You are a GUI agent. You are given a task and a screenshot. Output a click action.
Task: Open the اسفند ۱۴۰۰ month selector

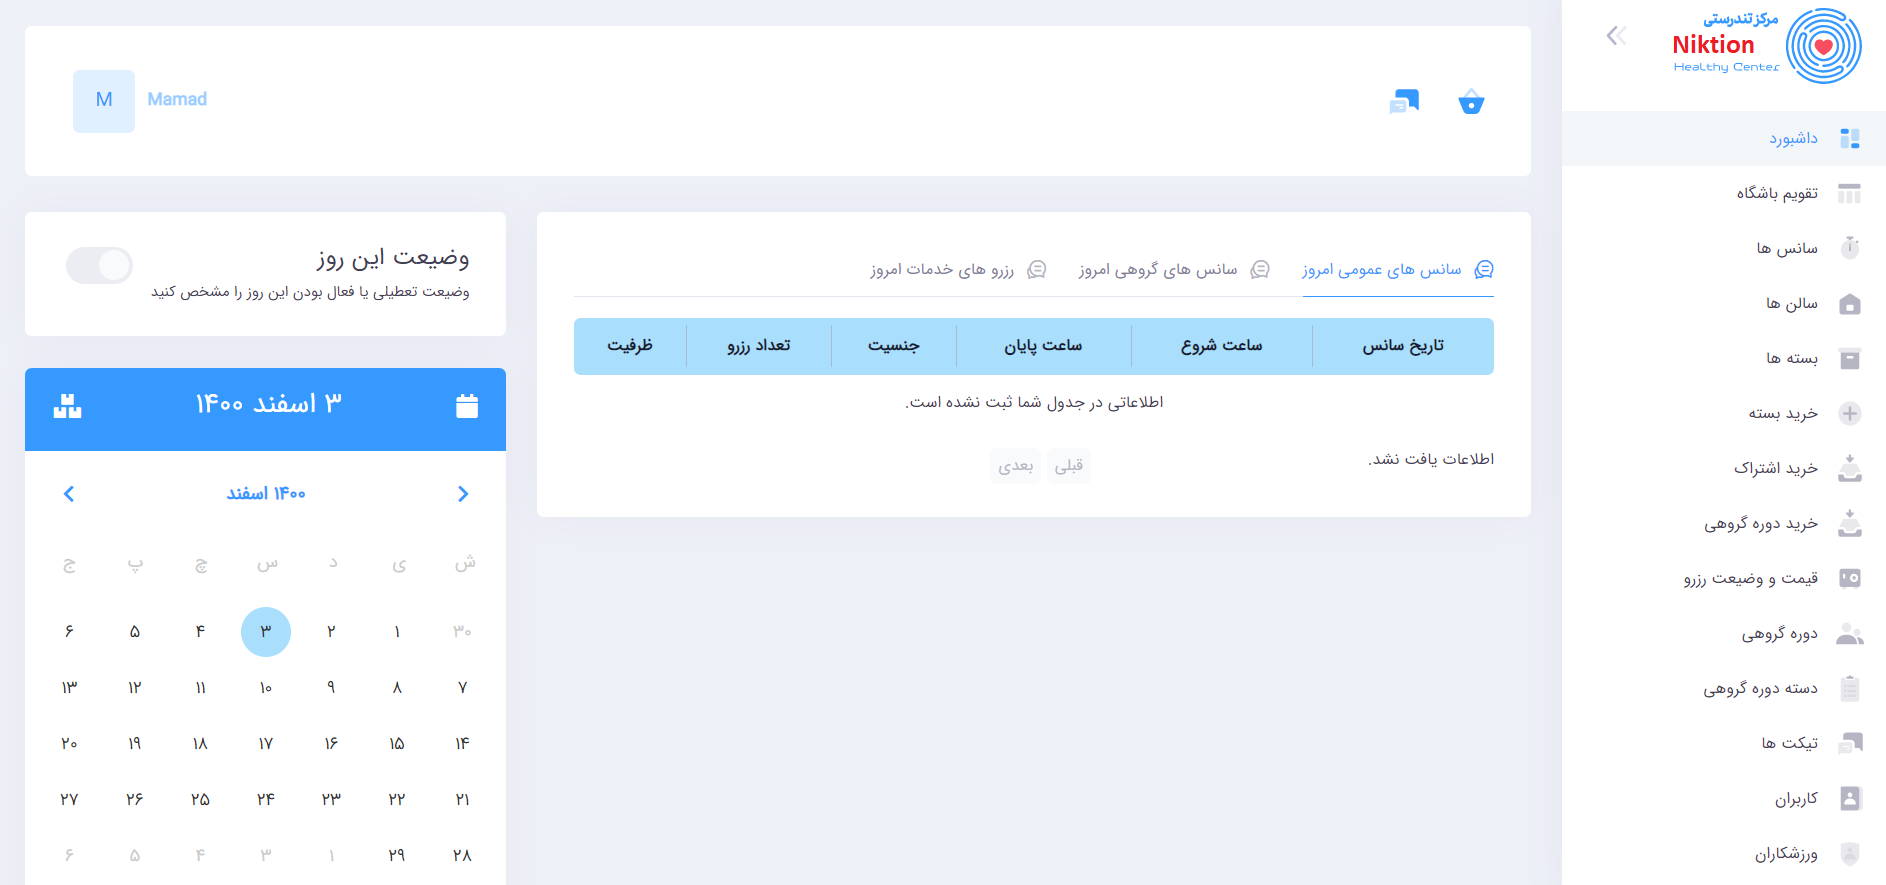point(266,494)
